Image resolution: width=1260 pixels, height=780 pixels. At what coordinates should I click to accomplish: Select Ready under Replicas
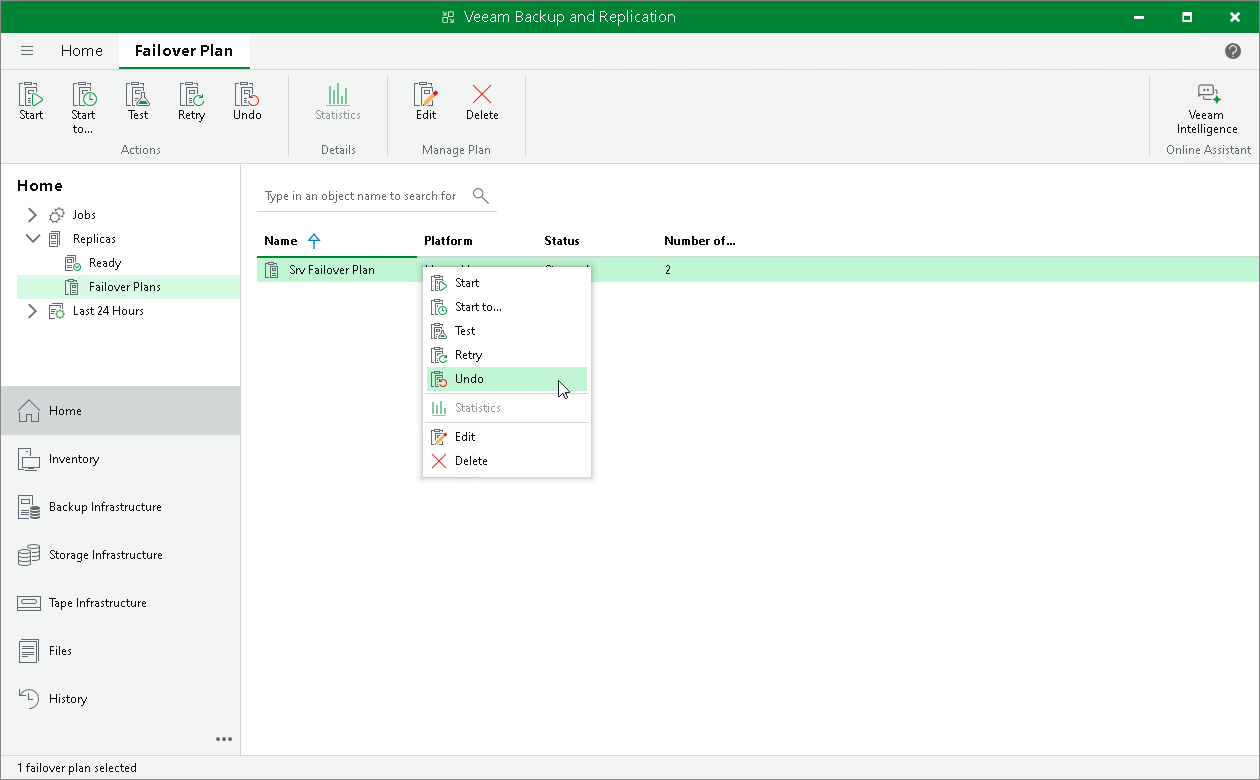(x=104, y=263)
